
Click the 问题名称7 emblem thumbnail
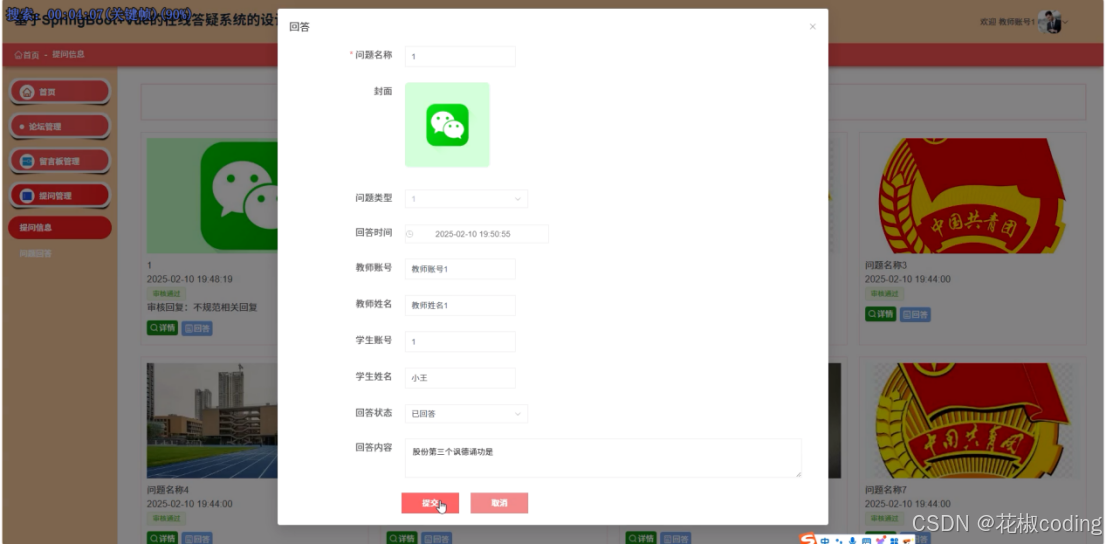[x=972, y=421]
